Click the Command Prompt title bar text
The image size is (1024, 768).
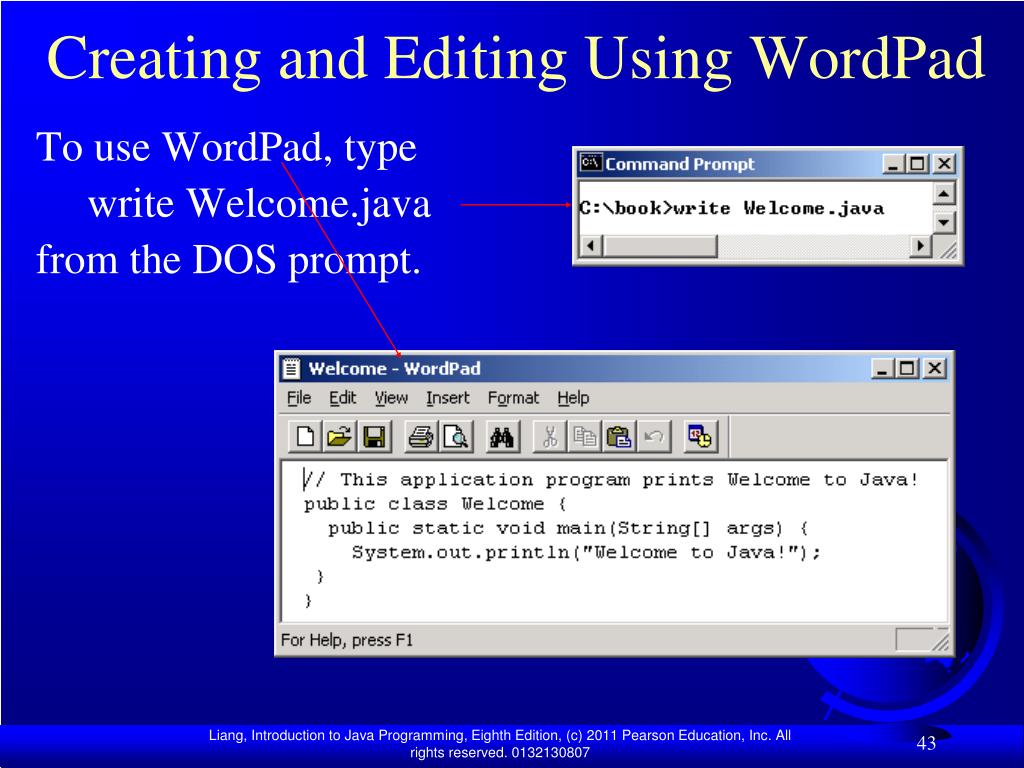click(679, 164)
